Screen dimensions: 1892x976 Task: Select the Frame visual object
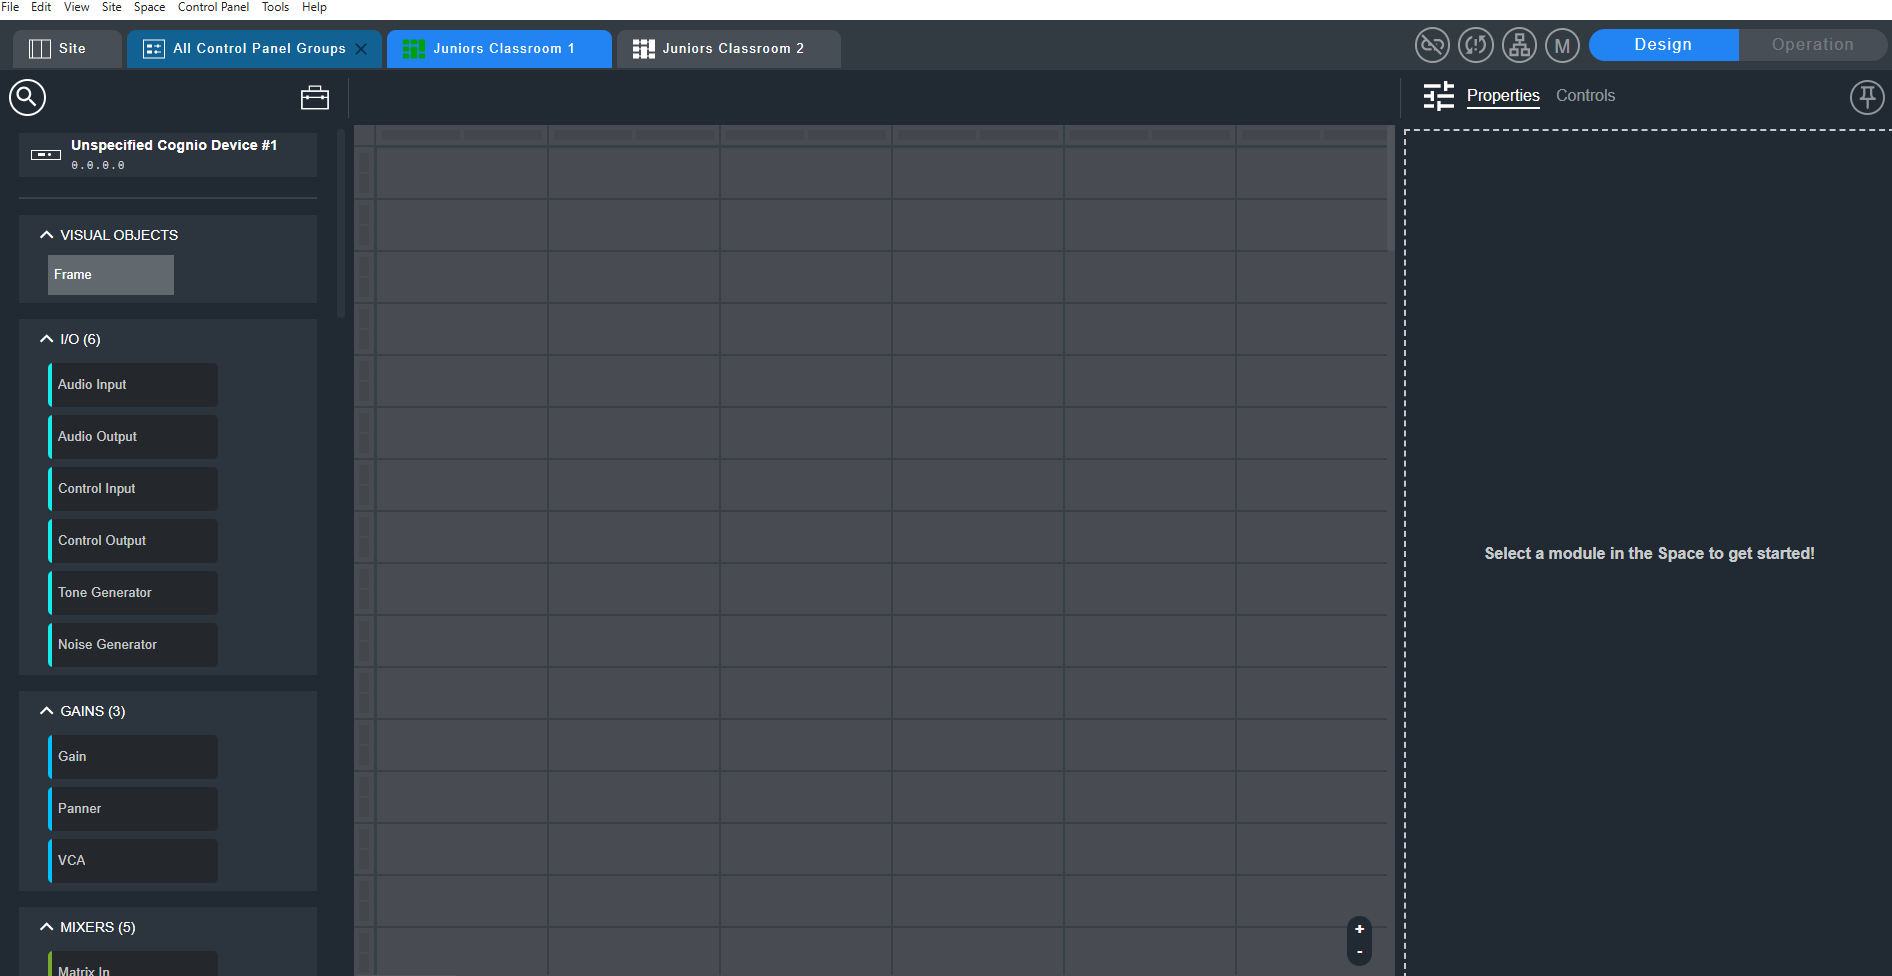pos(111,275)
